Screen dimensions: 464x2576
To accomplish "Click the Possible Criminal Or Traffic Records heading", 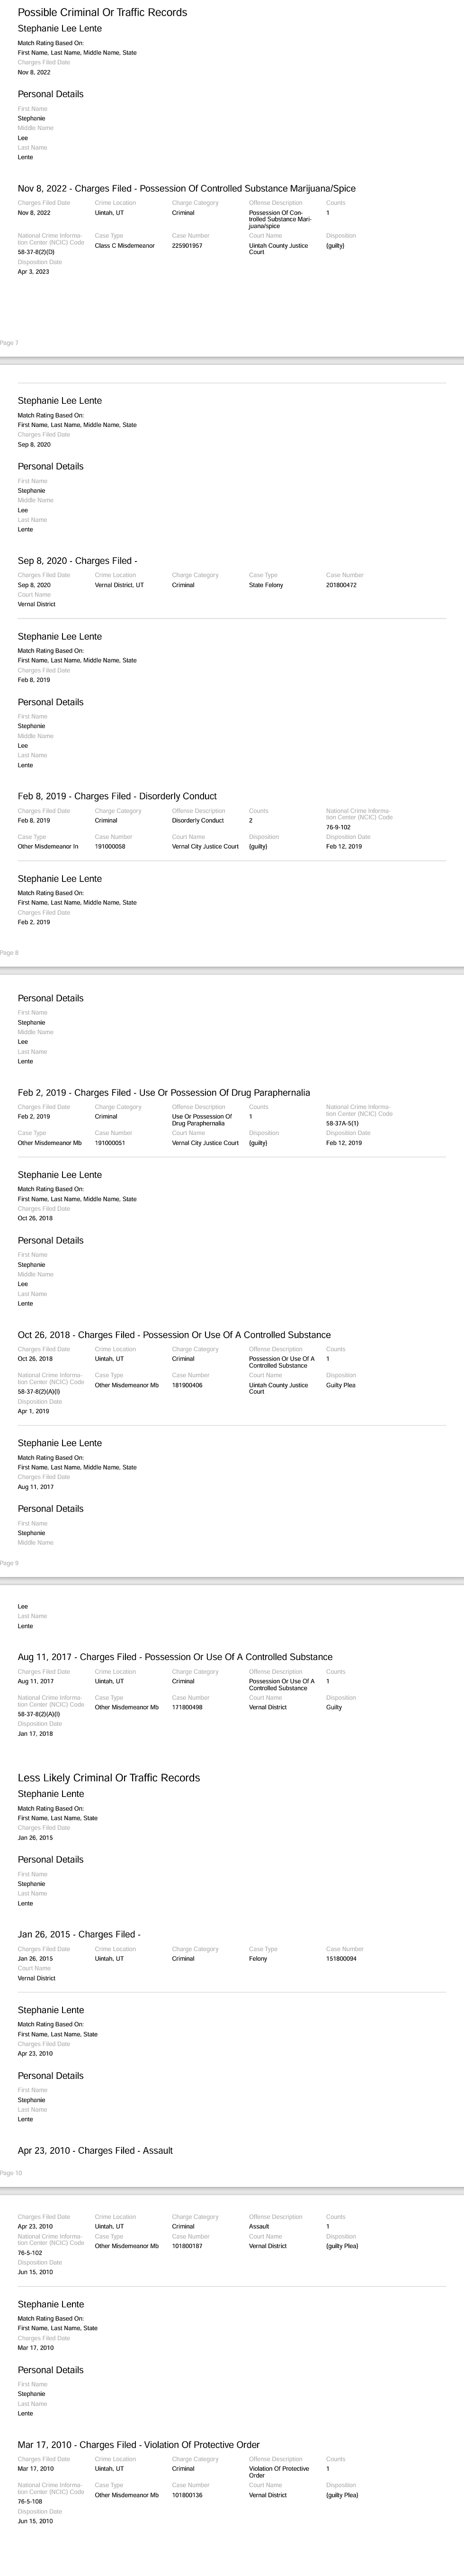I will [x=102, y=13].
